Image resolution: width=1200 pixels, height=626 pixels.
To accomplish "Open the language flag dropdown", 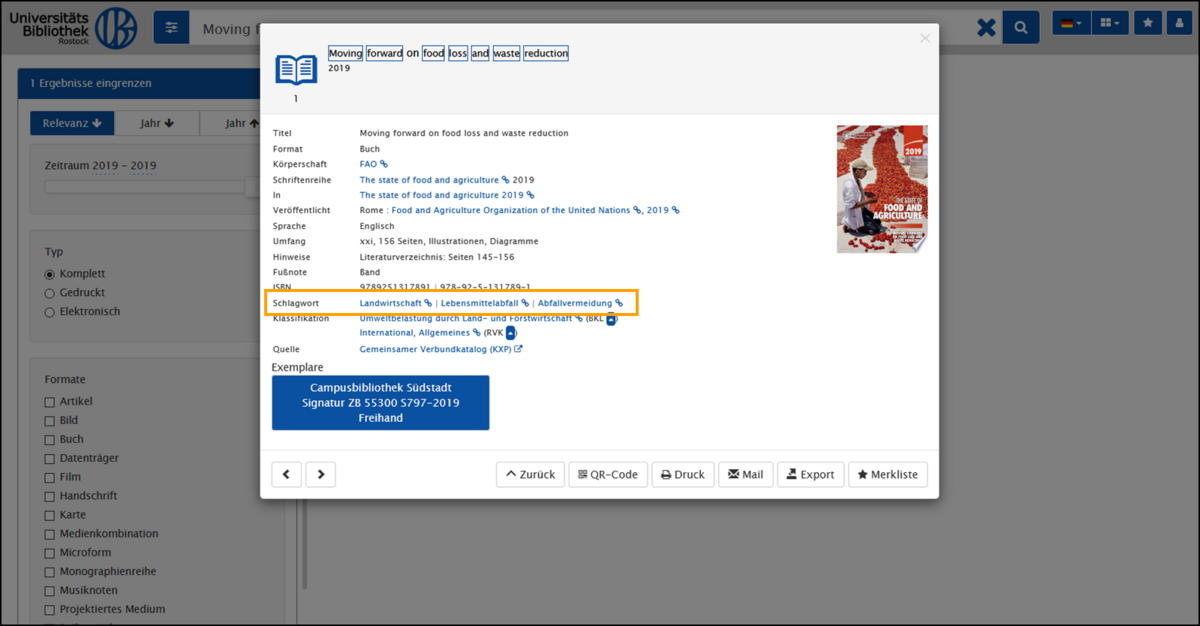I will click(x=1071, y=22).
